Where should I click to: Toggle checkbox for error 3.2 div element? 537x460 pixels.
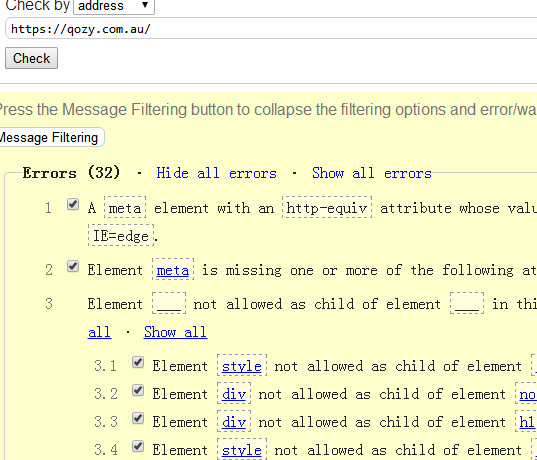point(138,390)
